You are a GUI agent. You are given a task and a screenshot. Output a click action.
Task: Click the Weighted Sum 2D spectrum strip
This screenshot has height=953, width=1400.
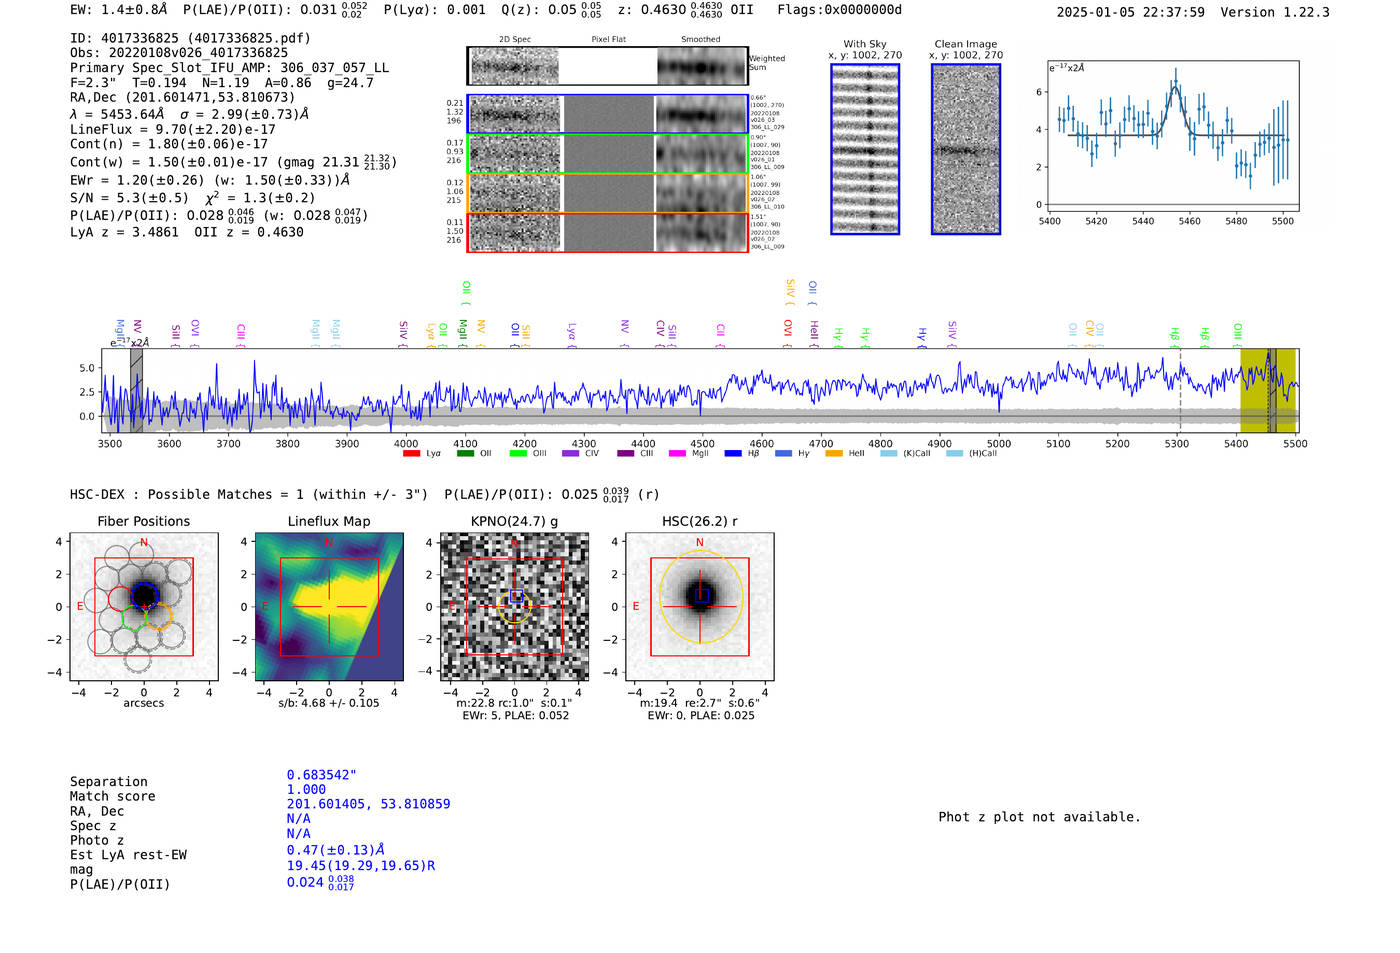coord(607,66)
